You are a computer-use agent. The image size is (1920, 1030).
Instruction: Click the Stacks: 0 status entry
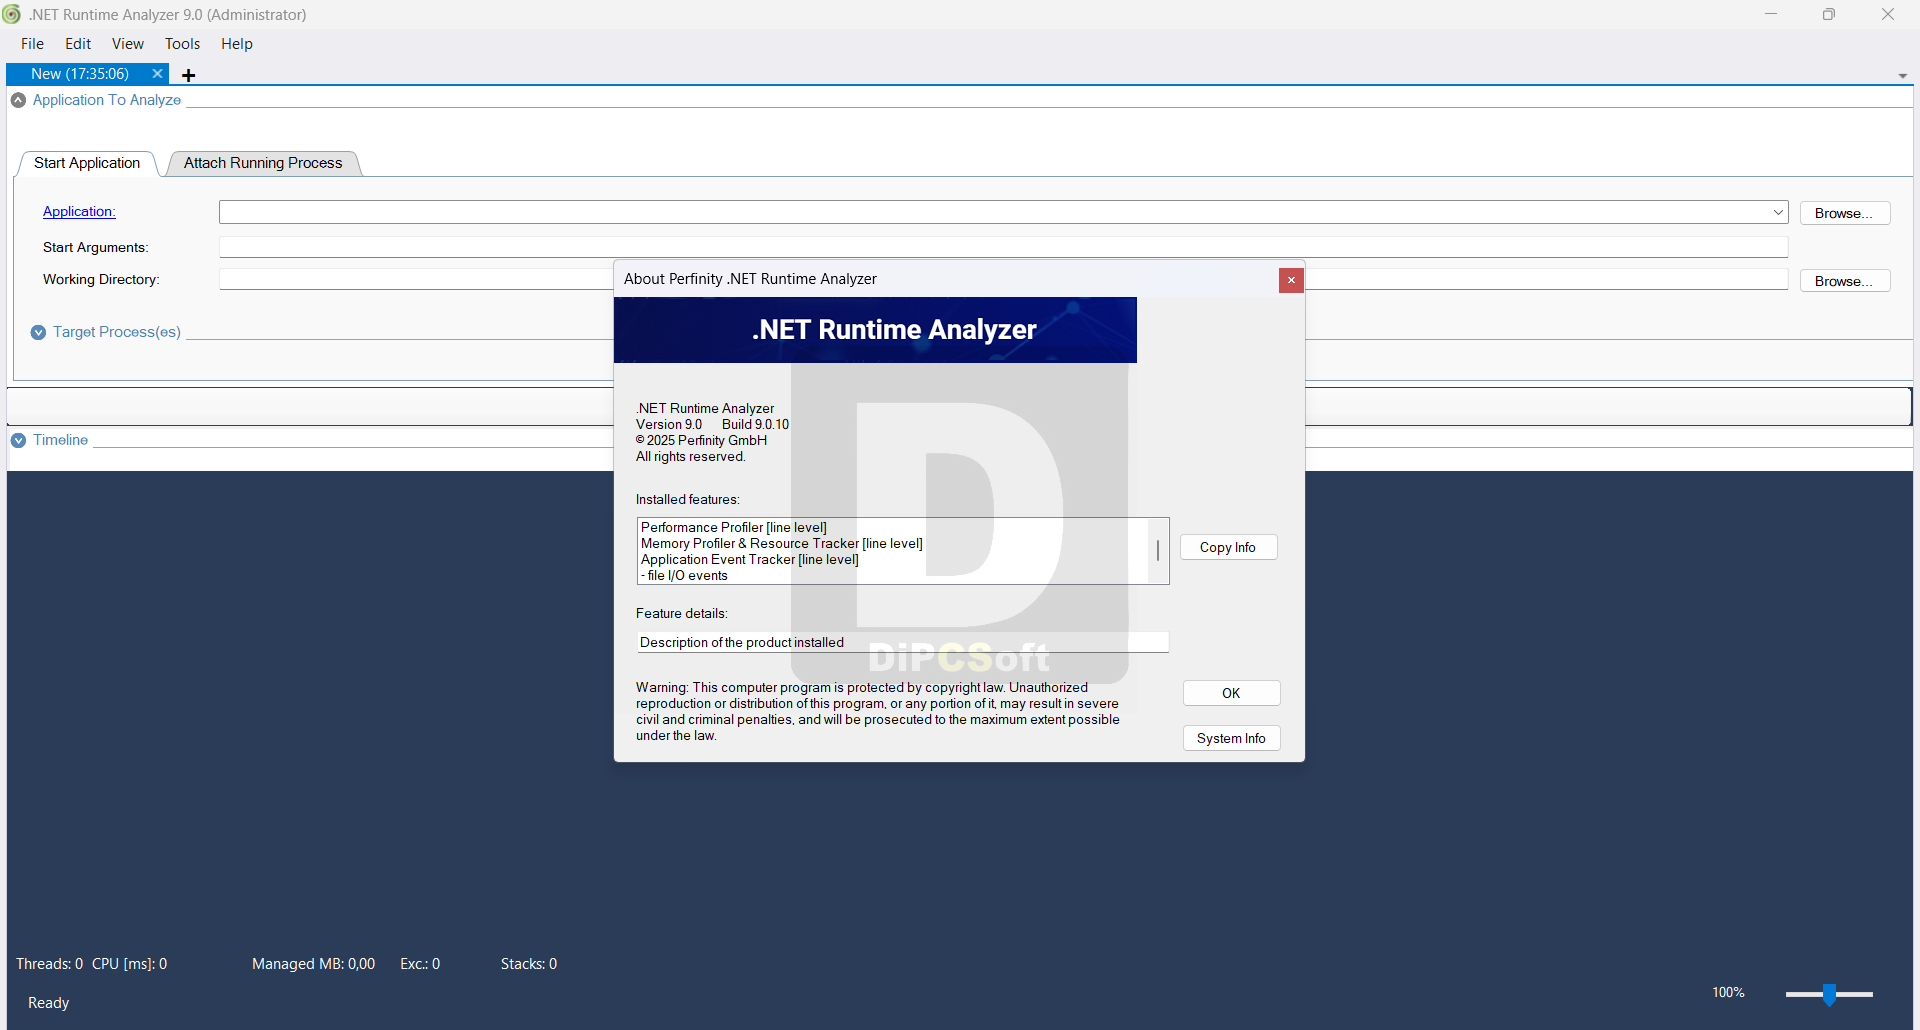click(x=529, y=964)
